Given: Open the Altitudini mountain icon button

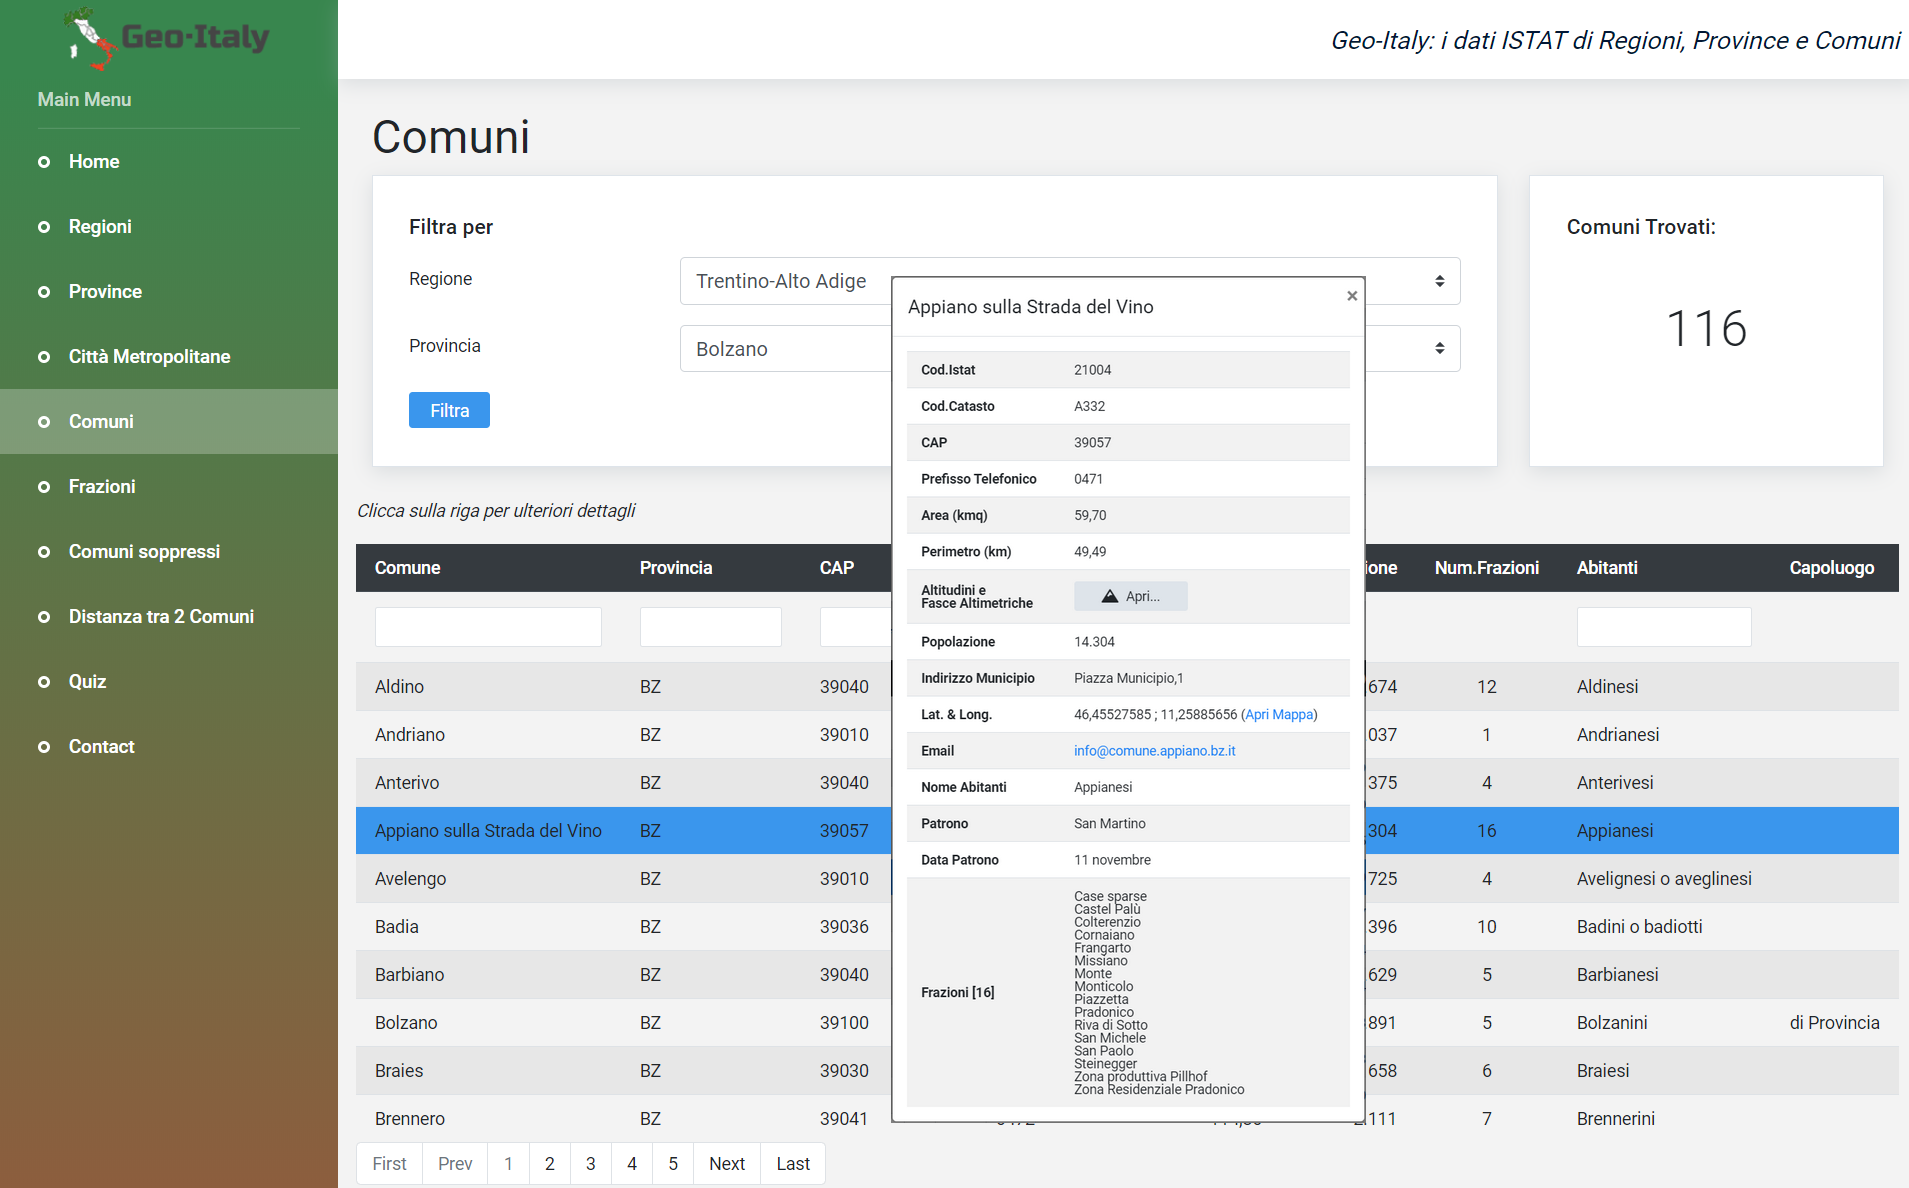Looking at the screenshot, I should pyautogui.click(x=1131, y=596).
